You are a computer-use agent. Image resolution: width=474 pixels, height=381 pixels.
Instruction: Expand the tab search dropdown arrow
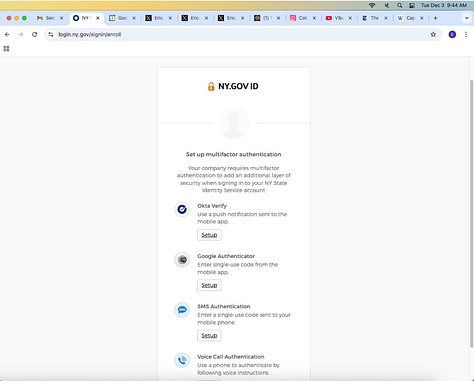click(x=467, y=18)
